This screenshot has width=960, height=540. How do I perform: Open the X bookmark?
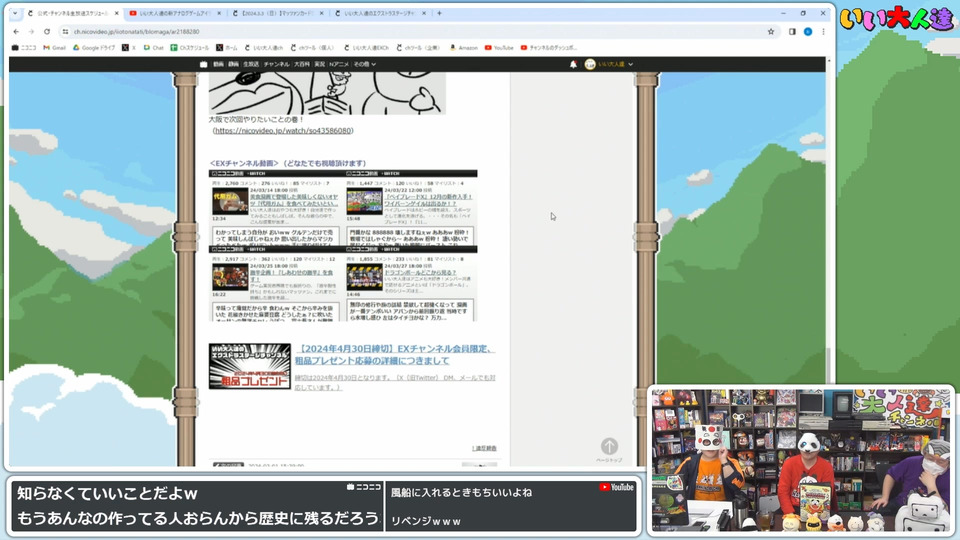tap(128, 47)
